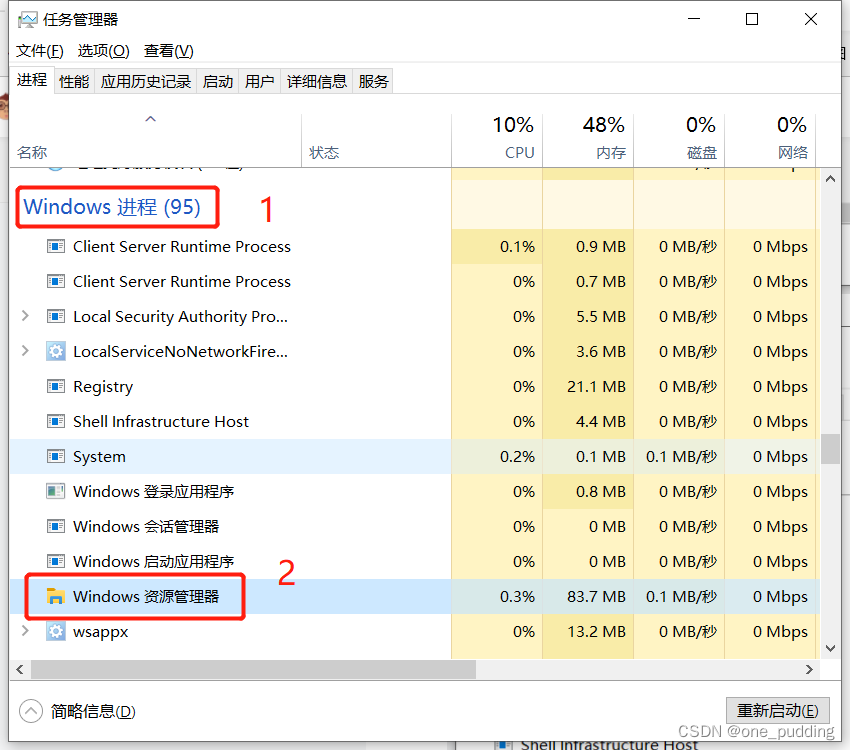Viewport: 850px width, 750px height.
Task: Minimize the Task Manager window
Action: point(694,20)
